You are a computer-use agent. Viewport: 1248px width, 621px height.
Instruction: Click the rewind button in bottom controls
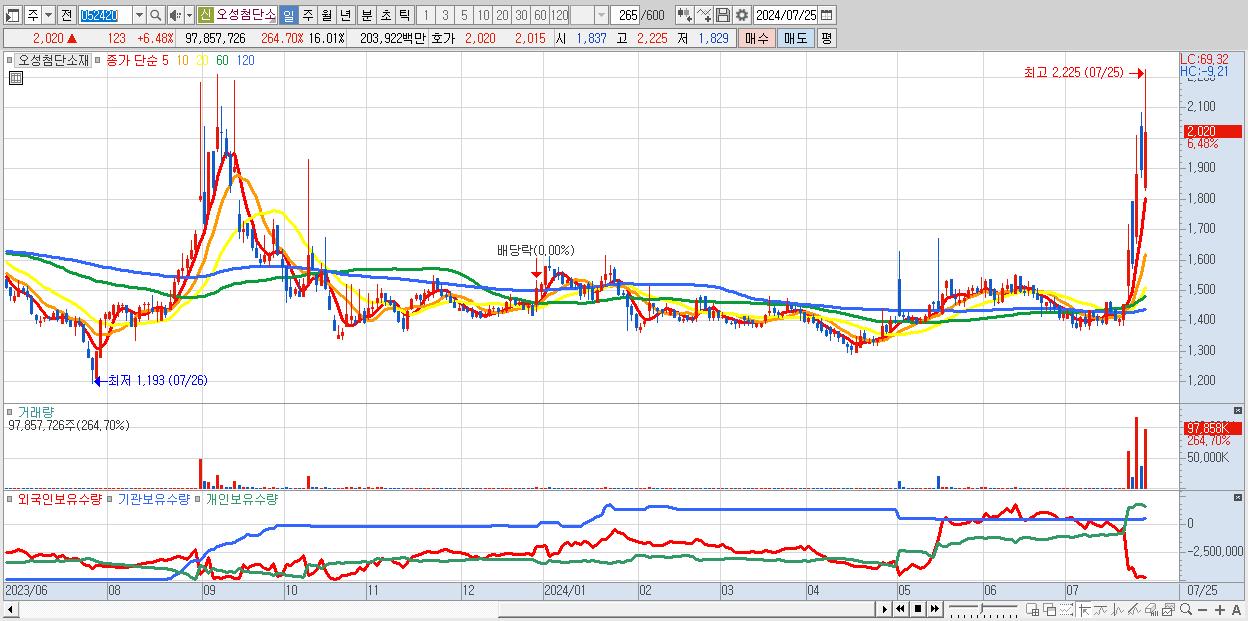900,609
